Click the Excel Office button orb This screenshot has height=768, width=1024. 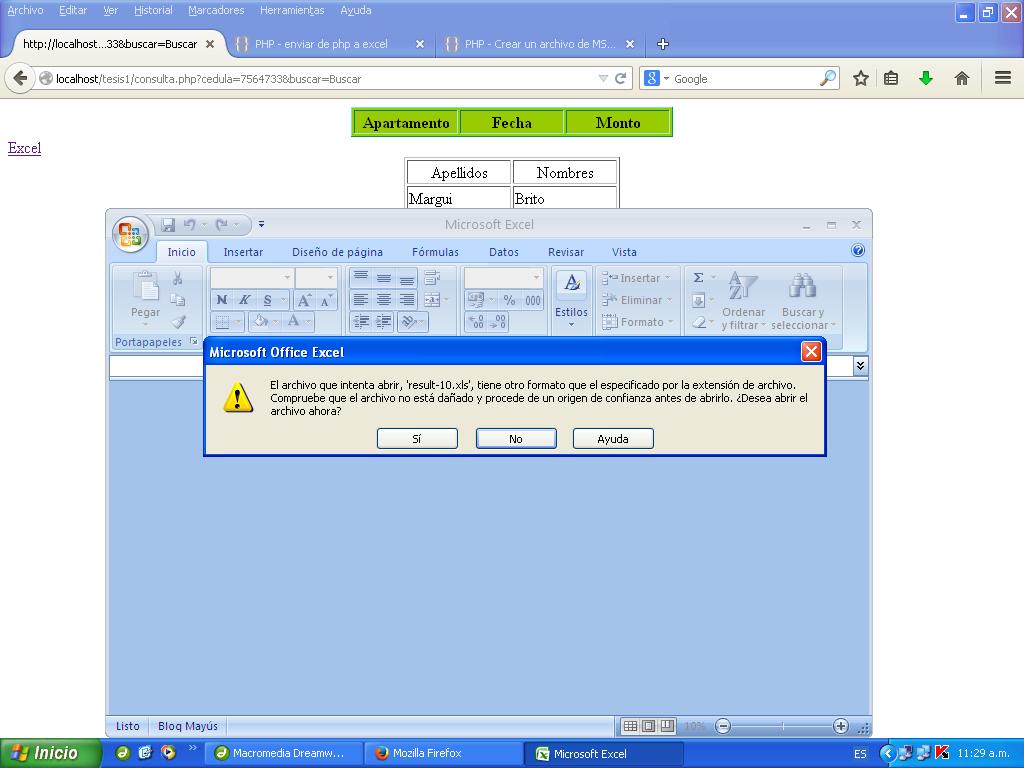pos(130,234)
